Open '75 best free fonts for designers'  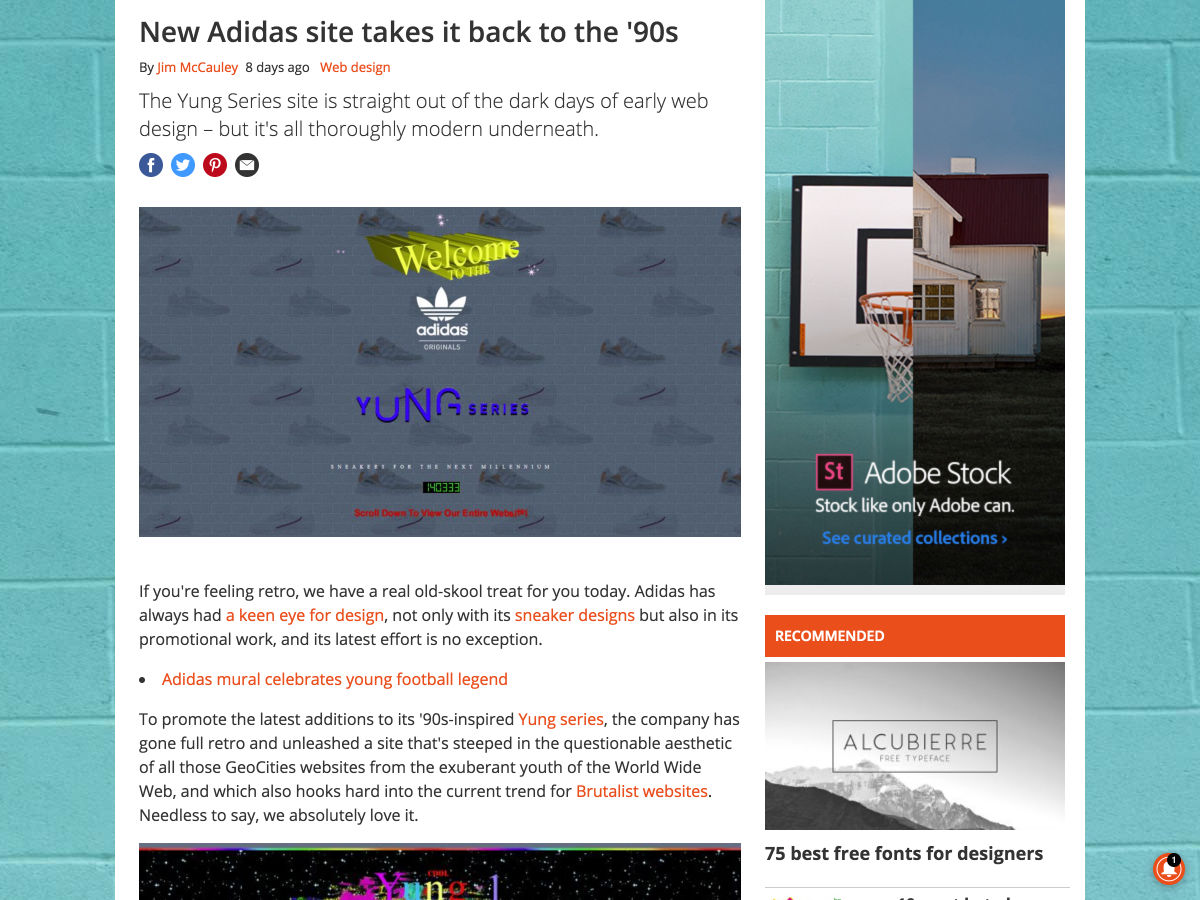[904, 853]
